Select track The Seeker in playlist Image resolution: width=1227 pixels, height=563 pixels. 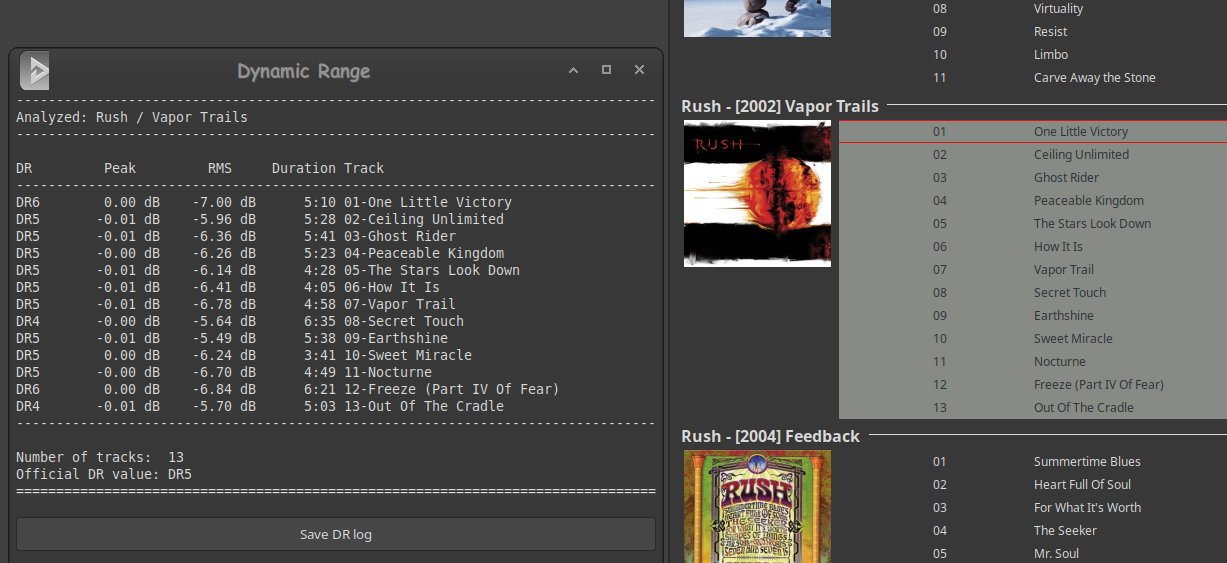[x=1033, y=530]
